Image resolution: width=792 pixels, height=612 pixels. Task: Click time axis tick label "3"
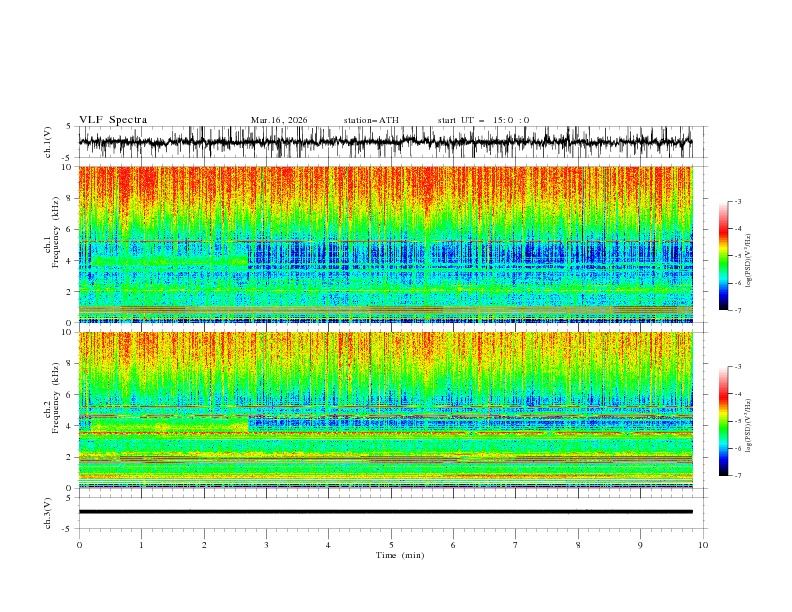tap(266, 545)
